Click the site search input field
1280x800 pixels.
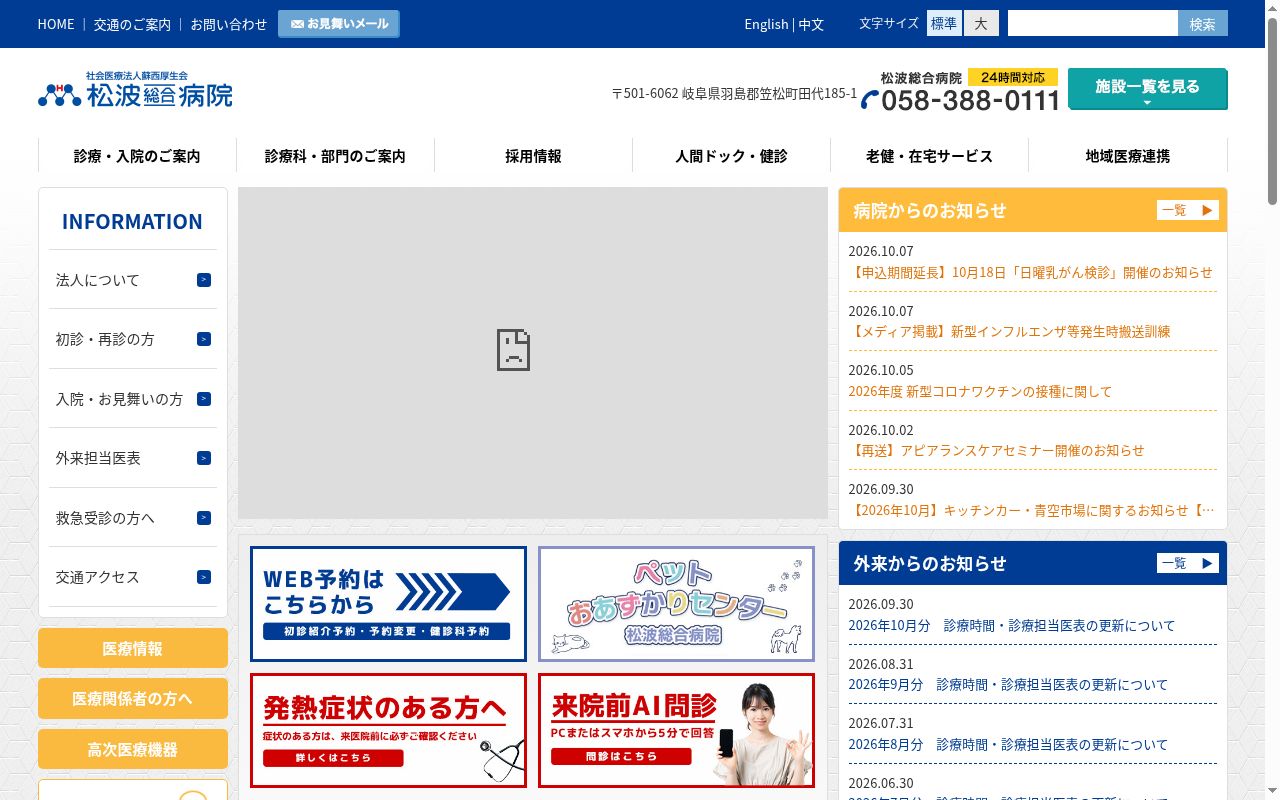[1093, 23]
